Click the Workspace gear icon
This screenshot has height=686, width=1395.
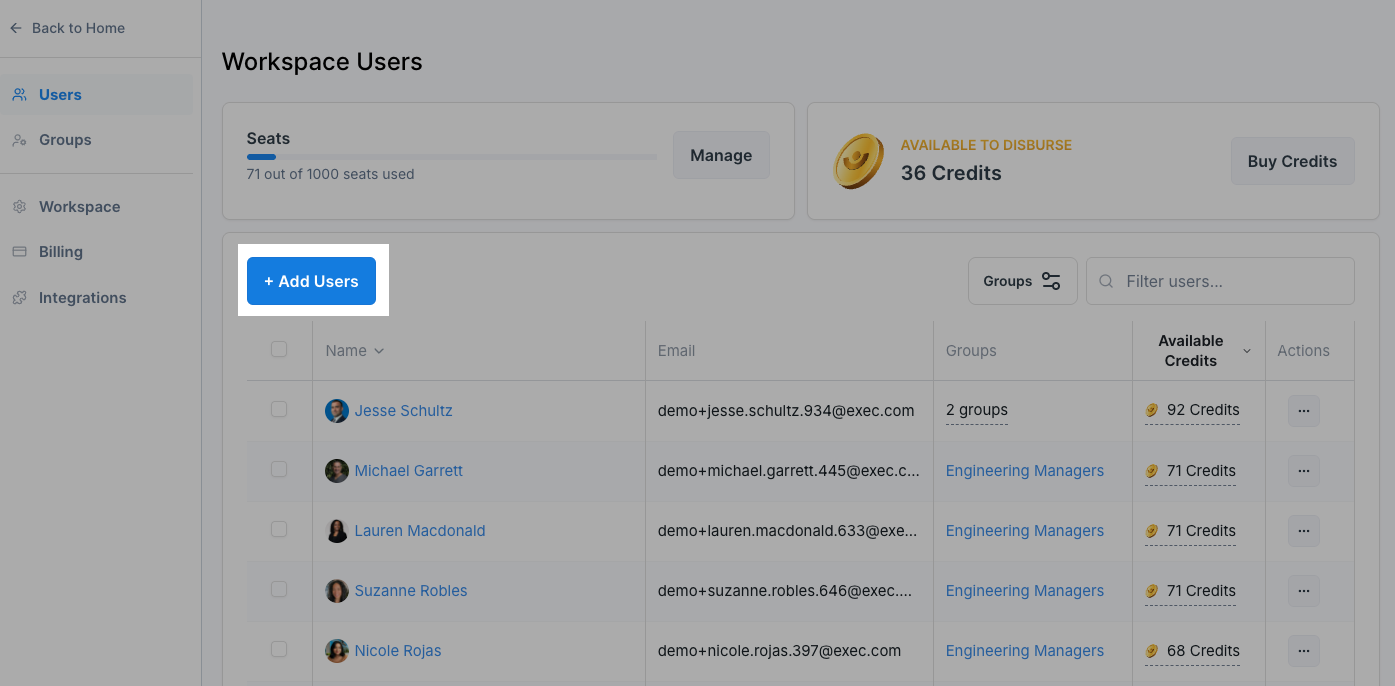pyautogui.click(x=19, y=207)
